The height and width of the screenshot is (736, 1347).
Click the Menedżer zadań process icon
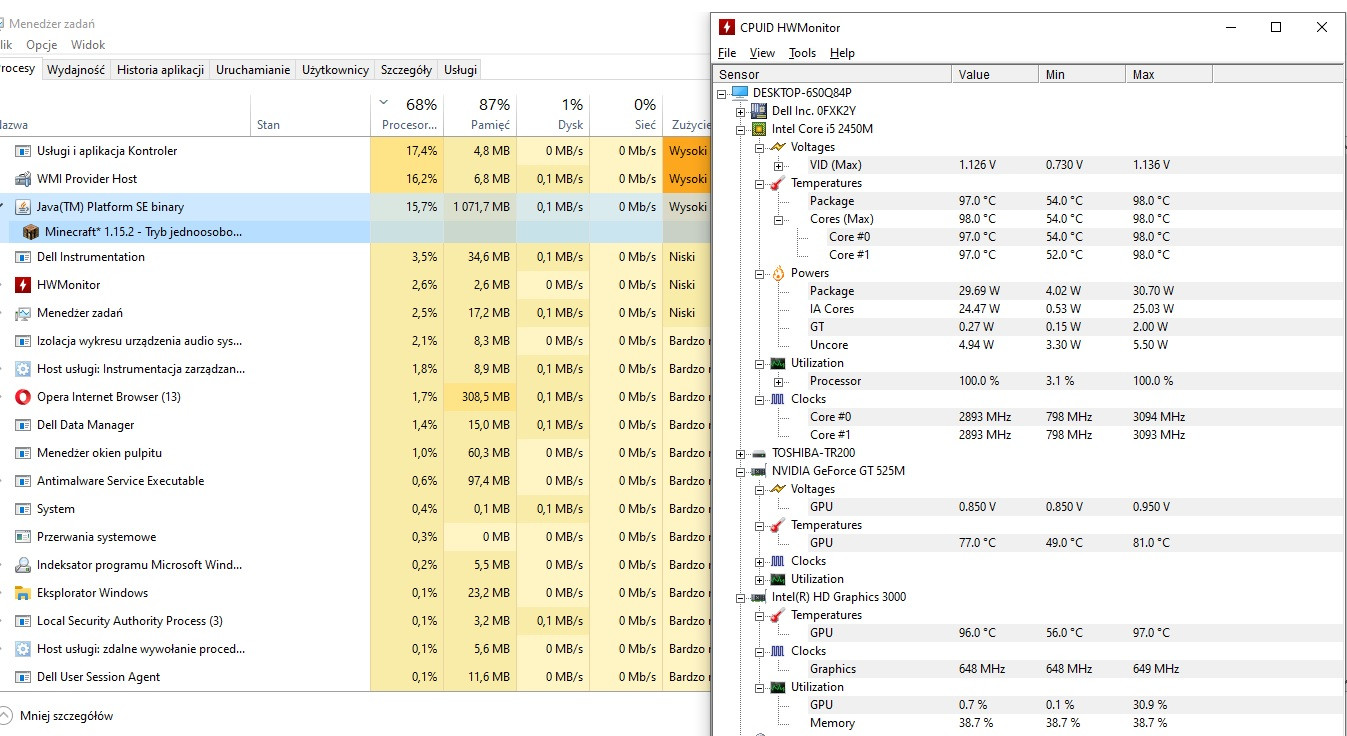(23, 313)
